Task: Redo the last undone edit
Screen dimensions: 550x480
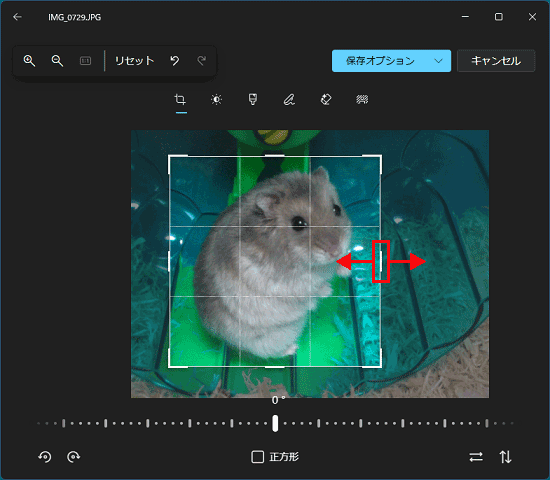Action: pos(202,61)
